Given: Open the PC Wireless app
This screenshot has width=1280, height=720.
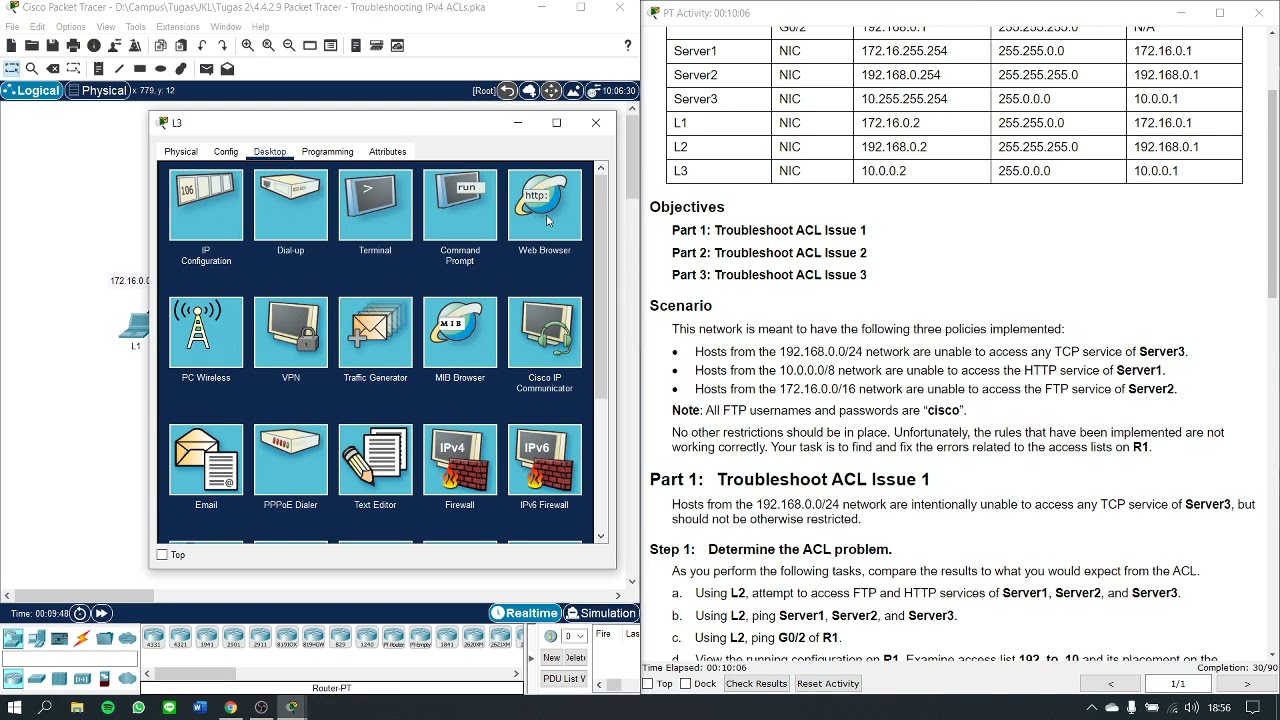Looking at the screenshot, I should 206,333.
